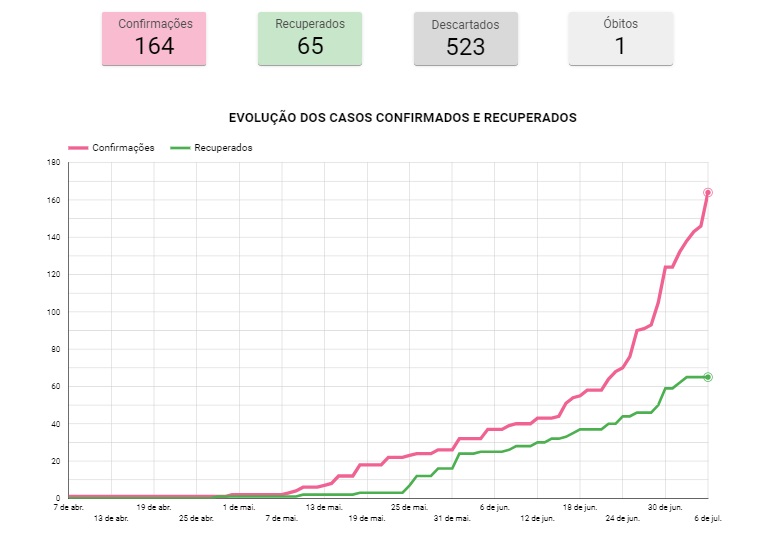Click the '6 de jun.' date label
The width and height of the screenshot is (763, 539).
494,507
